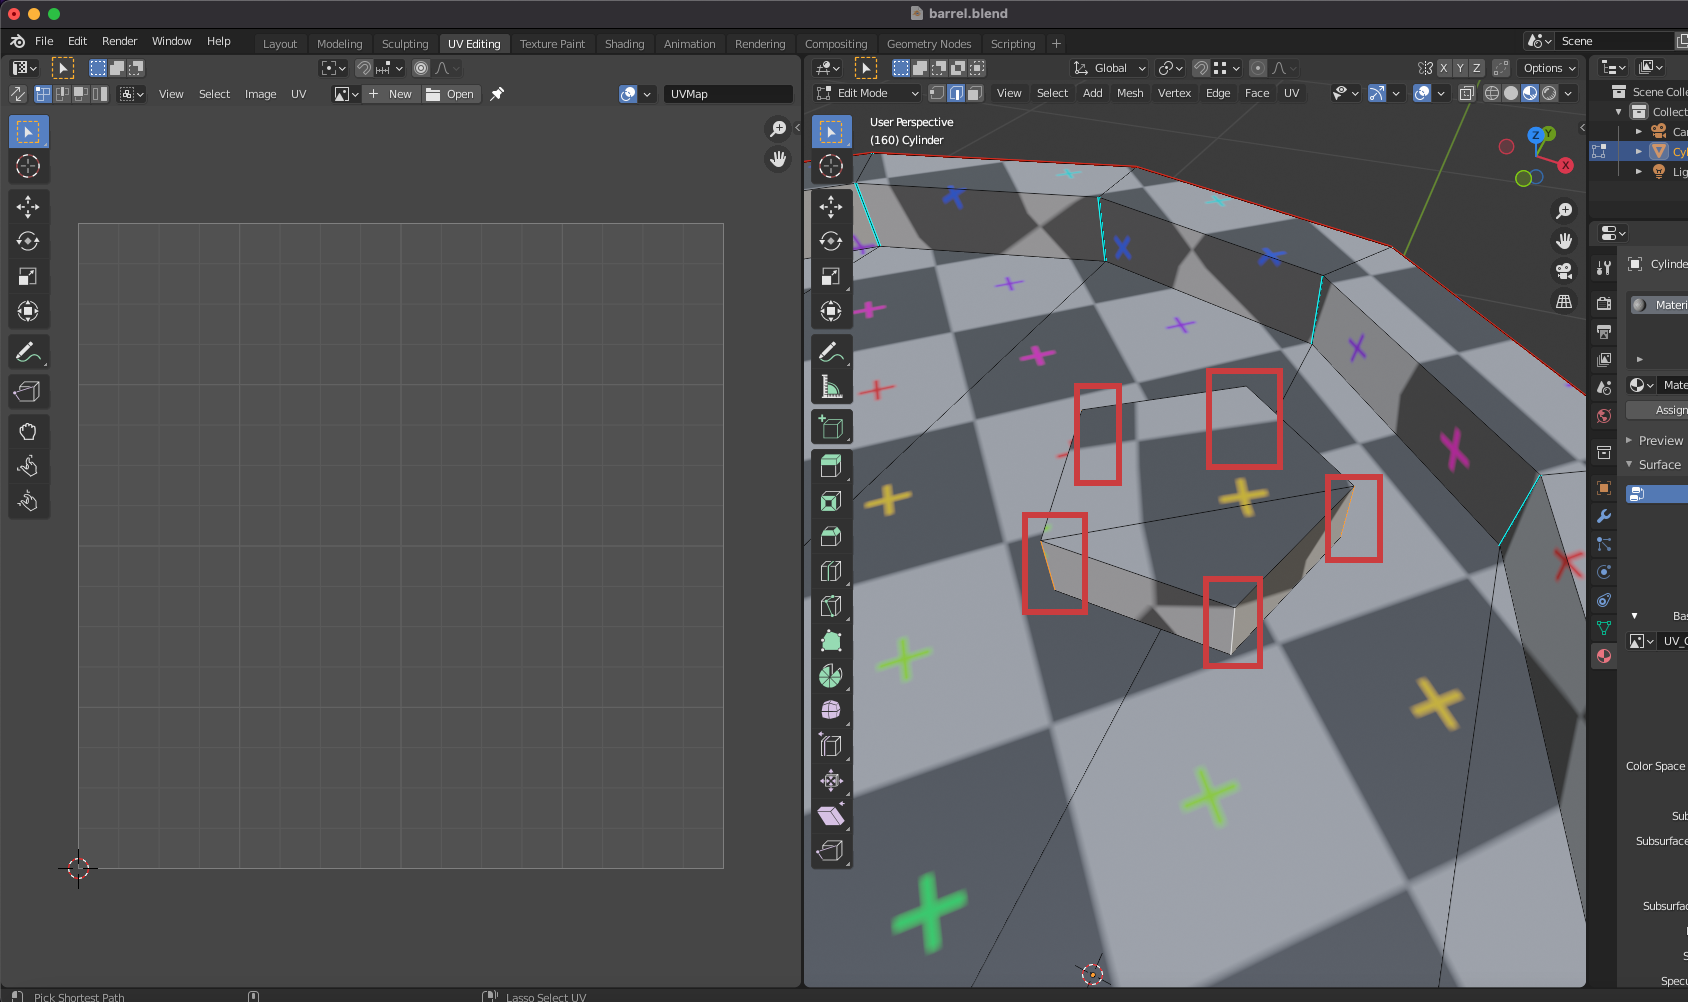The image size is (1688, 1002).
Task: Toggle snapping in UV editor
Action: point(364,68)
